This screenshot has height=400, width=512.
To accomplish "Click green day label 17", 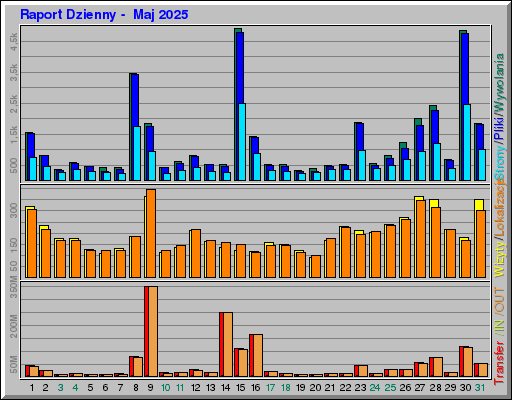I will [x=270, y=388].
